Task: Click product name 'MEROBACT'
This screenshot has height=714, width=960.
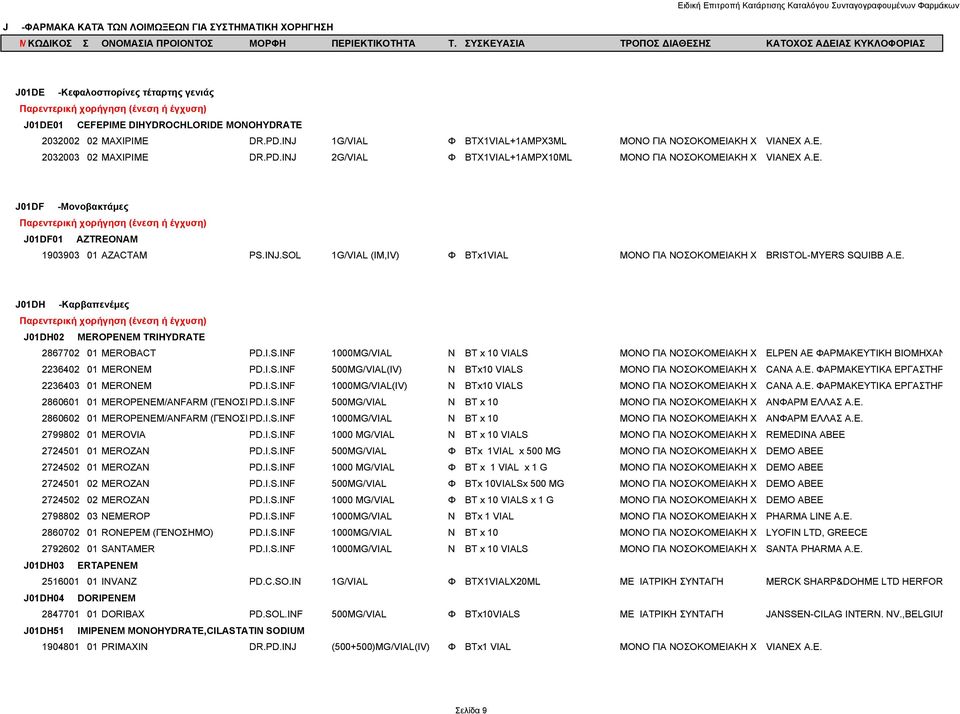Action: tap(129, 353)
